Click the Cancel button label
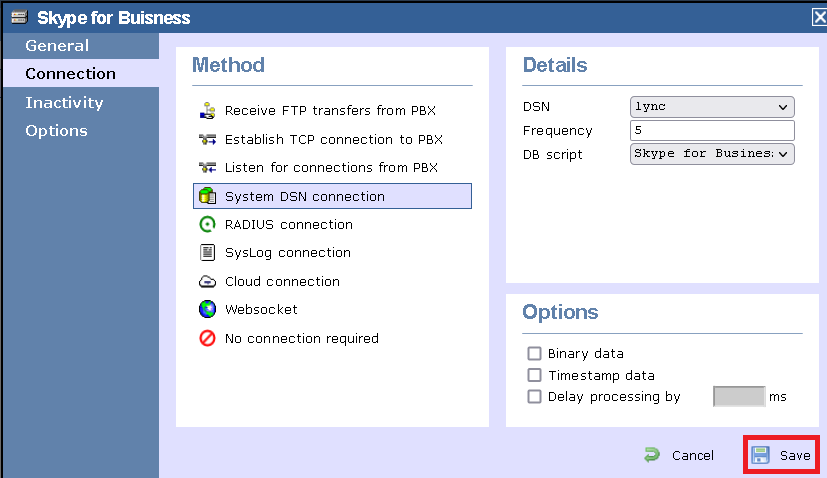The width and height of the screenshot is (827, 478). (x=693, y=455)
